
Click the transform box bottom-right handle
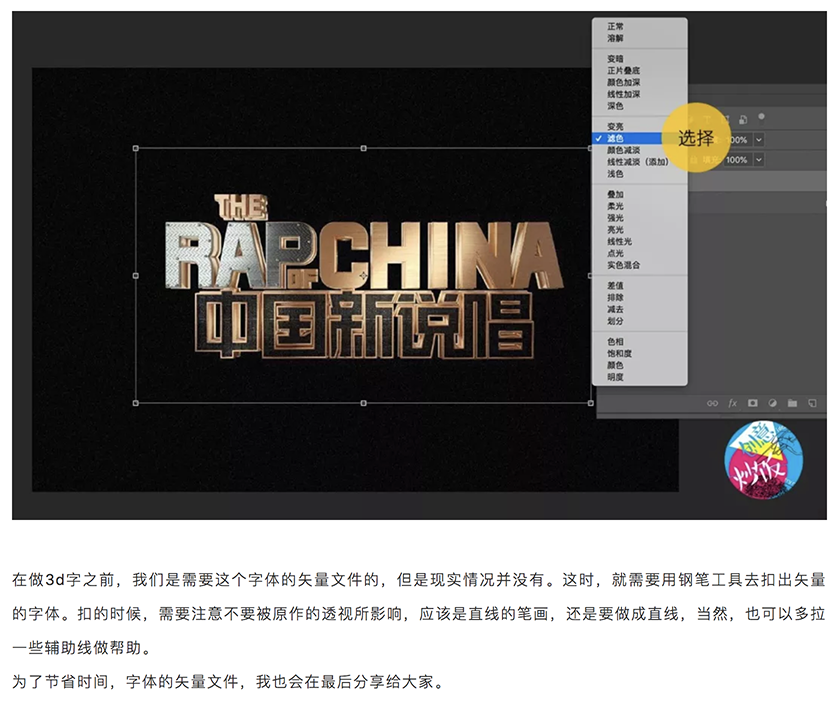591,403
